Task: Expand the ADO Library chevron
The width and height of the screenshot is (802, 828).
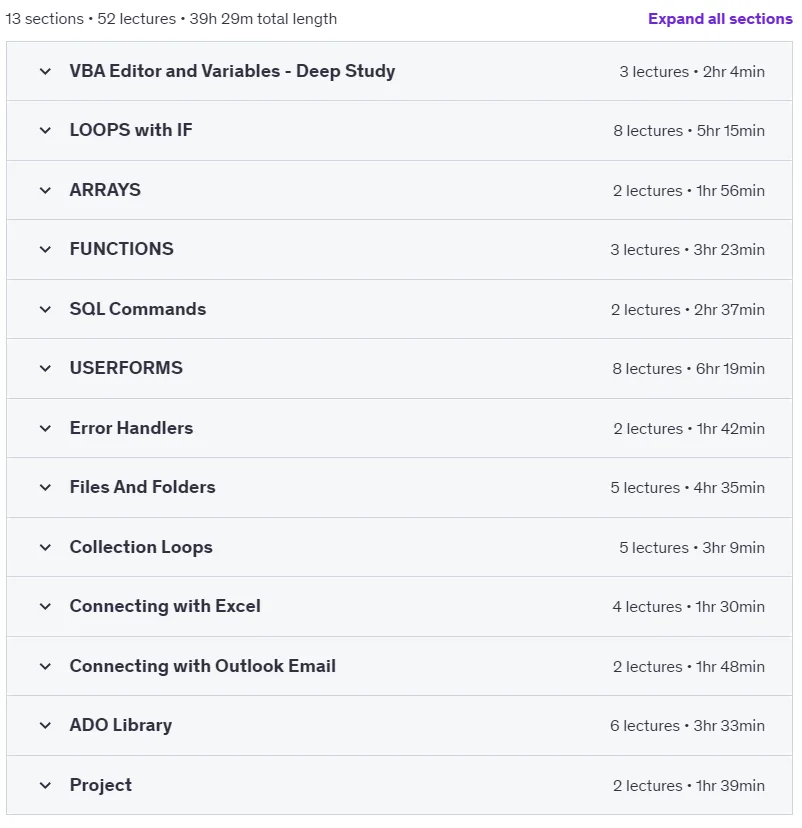Action: click(45, 726)
